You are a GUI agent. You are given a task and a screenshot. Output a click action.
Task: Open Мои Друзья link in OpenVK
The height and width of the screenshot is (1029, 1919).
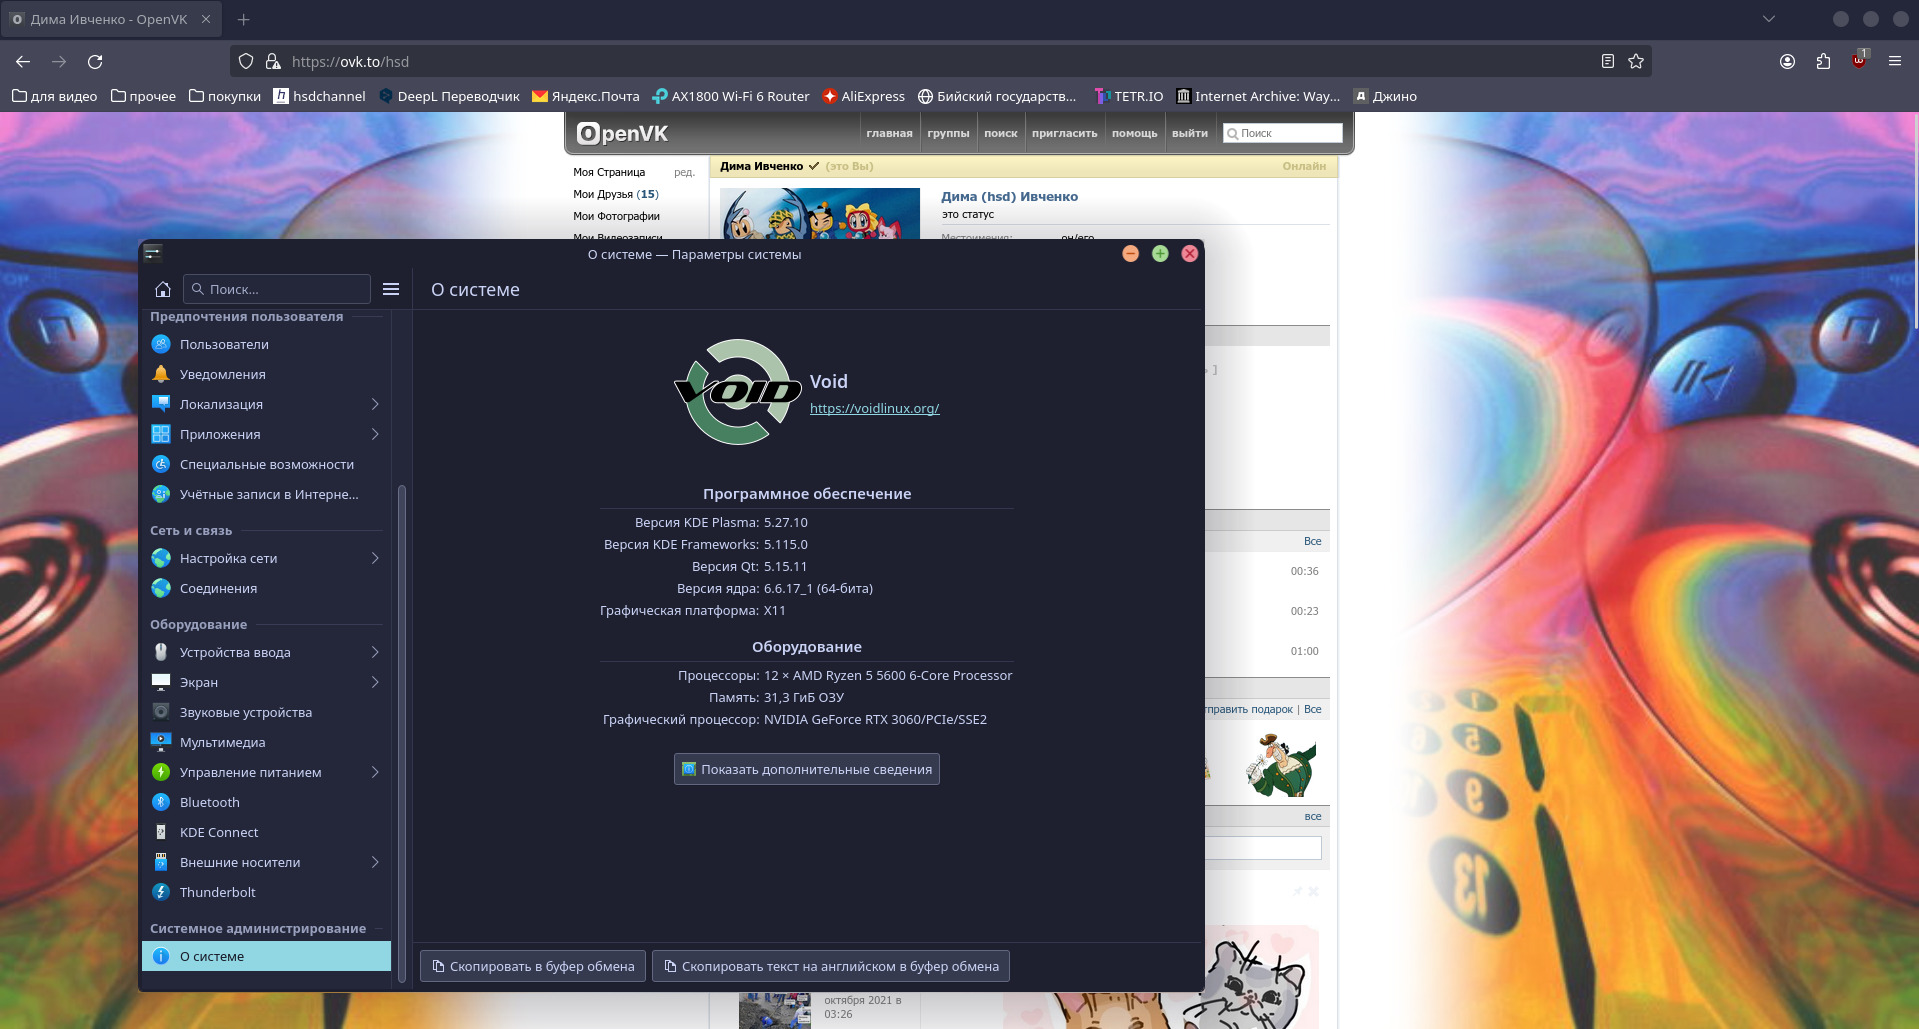pos(616,194)
